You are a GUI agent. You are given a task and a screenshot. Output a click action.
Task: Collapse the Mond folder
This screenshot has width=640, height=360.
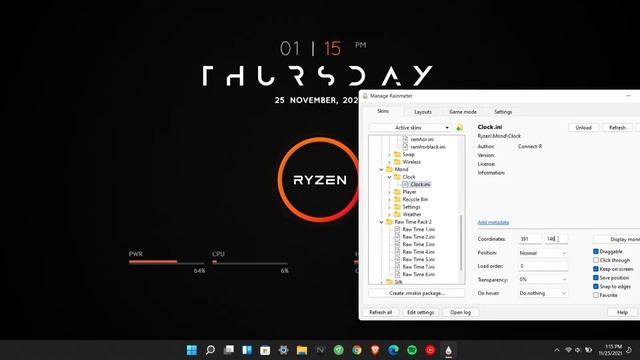pos(381,169)
